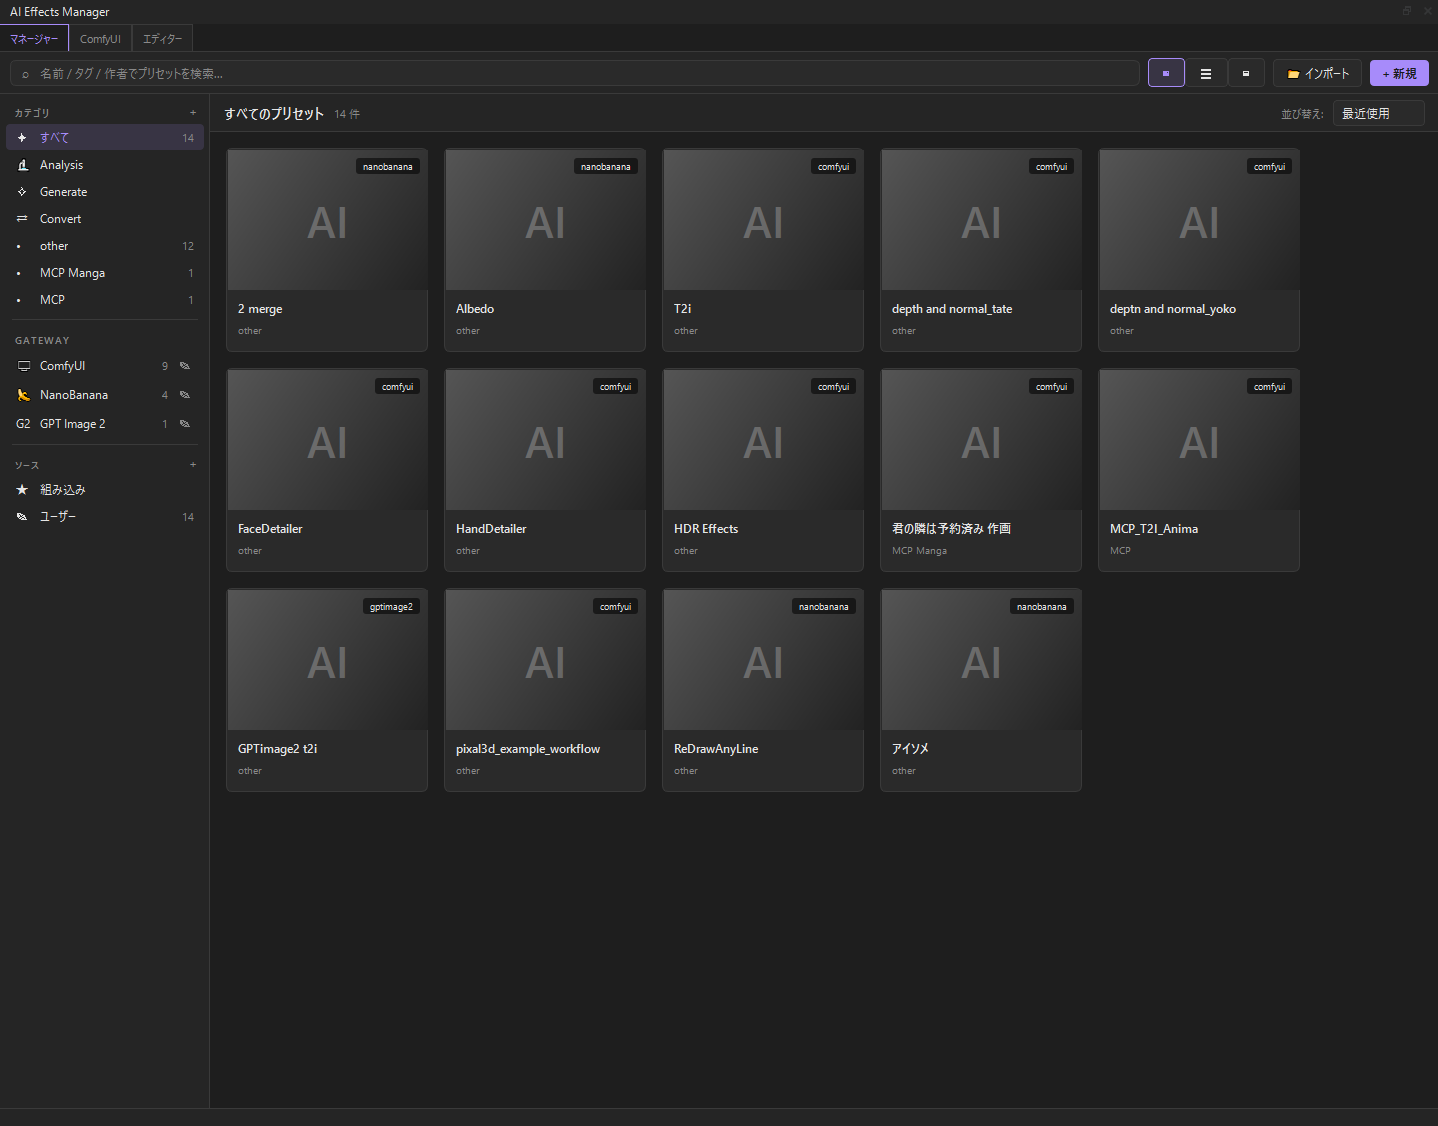Click the 組み込み star icon
Screen dimensions: 1438x1126
coord(22,489)
